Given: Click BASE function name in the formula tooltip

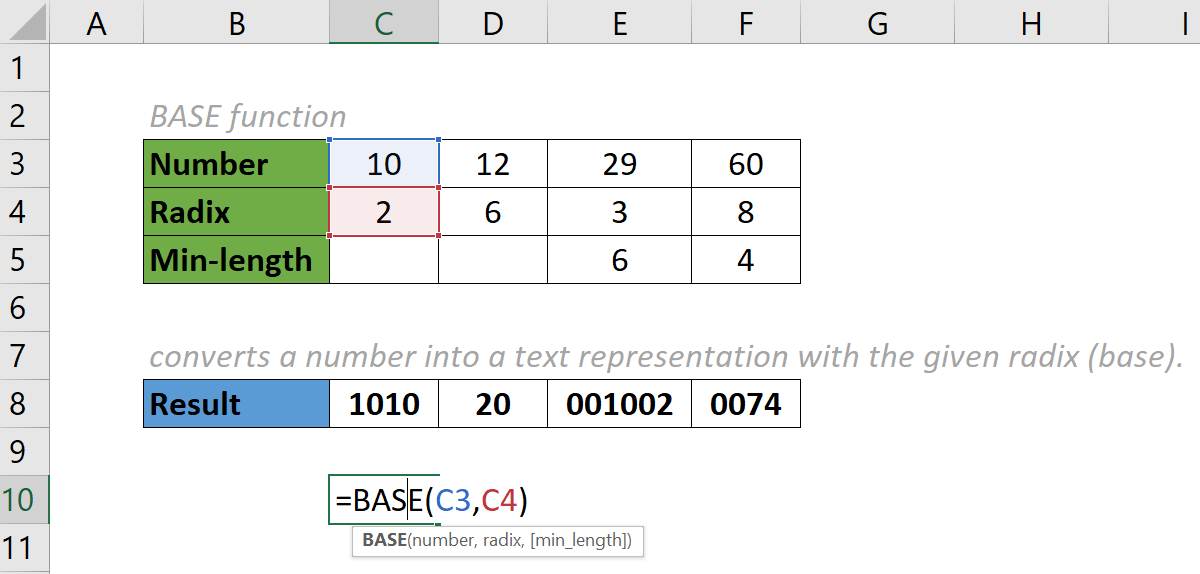Looking at the screenshot, I should click(383, 541).
